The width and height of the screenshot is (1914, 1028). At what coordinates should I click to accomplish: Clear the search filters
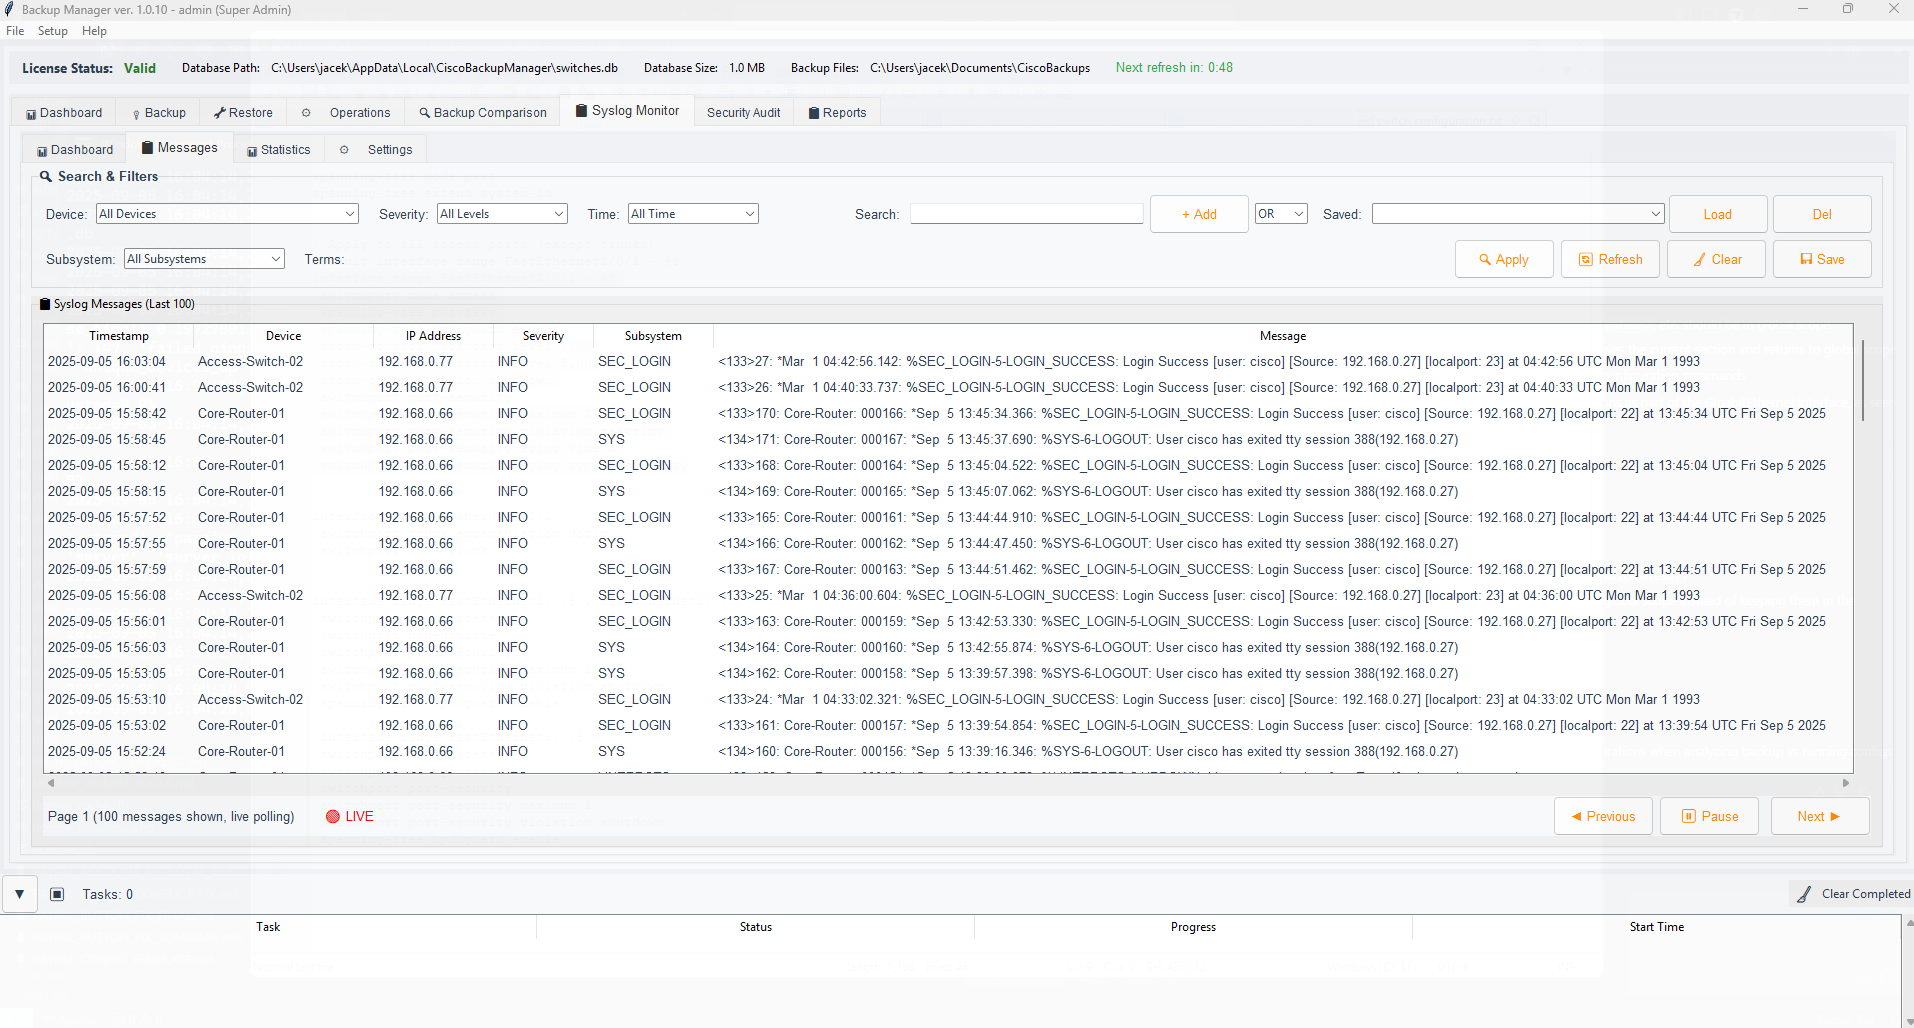tap(1716, 259)
